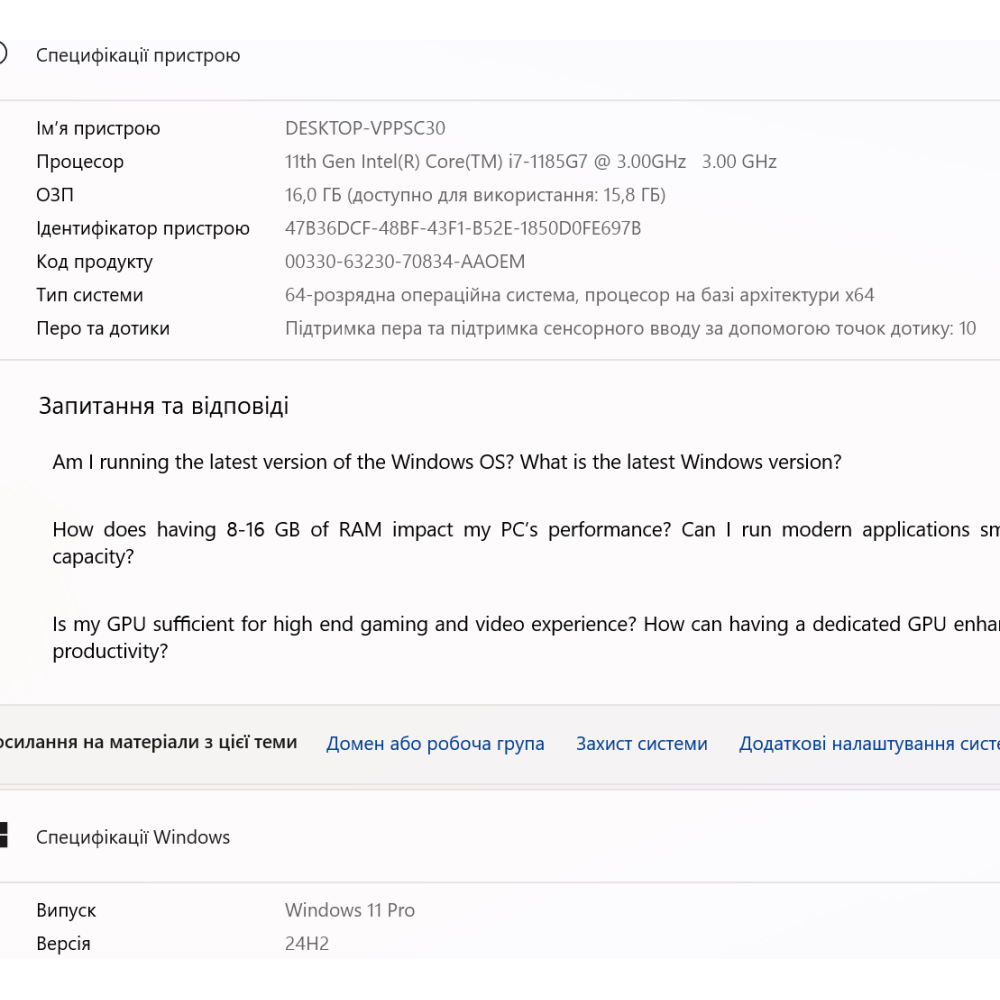Image resolution: width=1000 pixels, height=1000 pixels.
Task: Click the 64-розрядна system type value
Action: 579,295
